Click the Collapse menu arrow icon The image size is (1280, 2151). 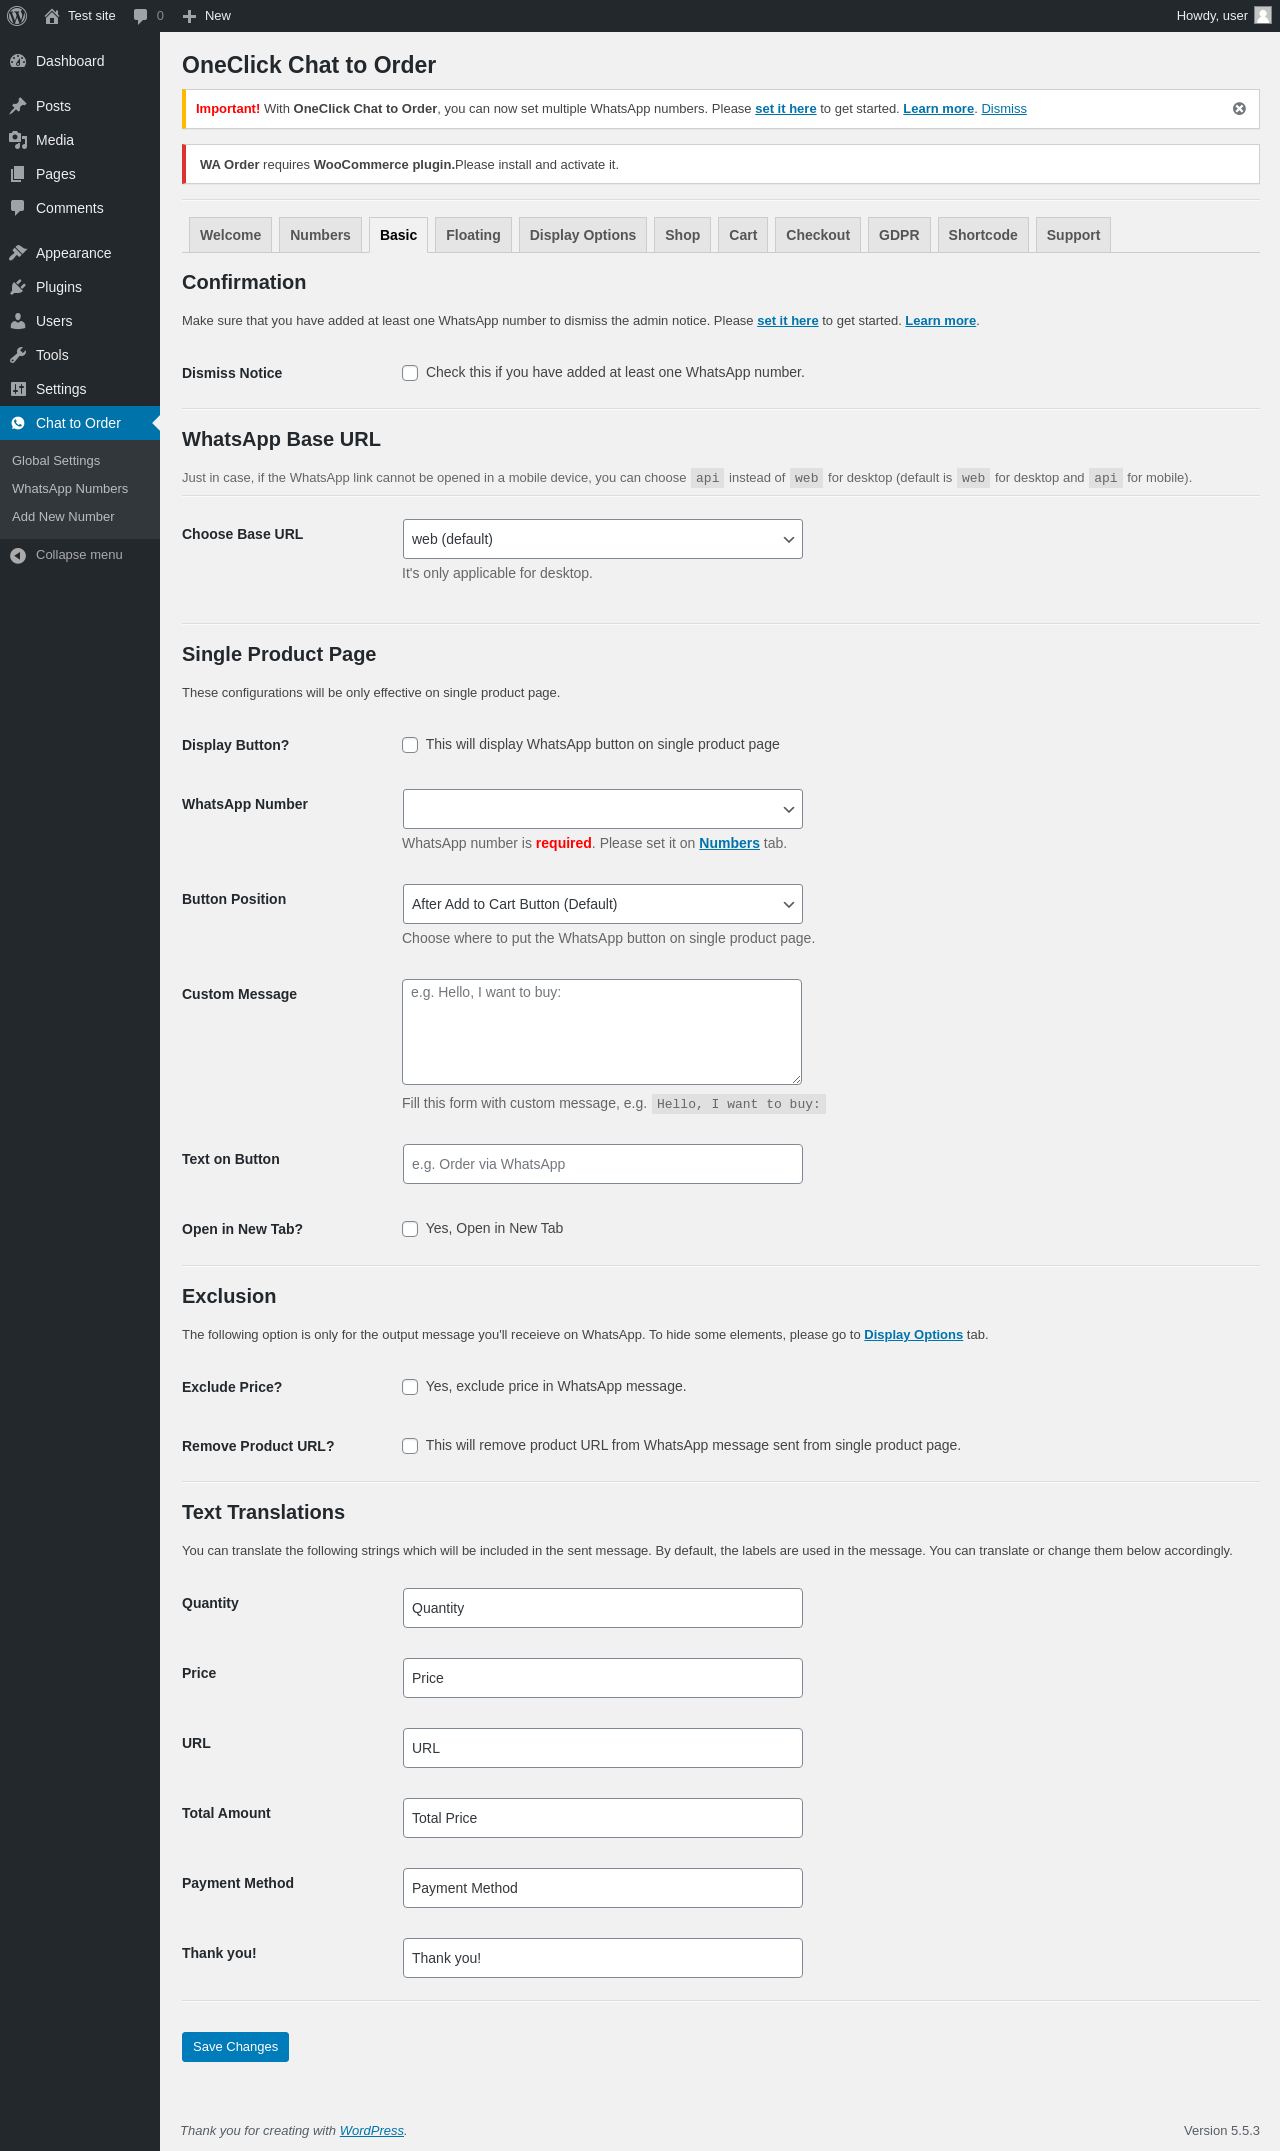coord(18,555)
